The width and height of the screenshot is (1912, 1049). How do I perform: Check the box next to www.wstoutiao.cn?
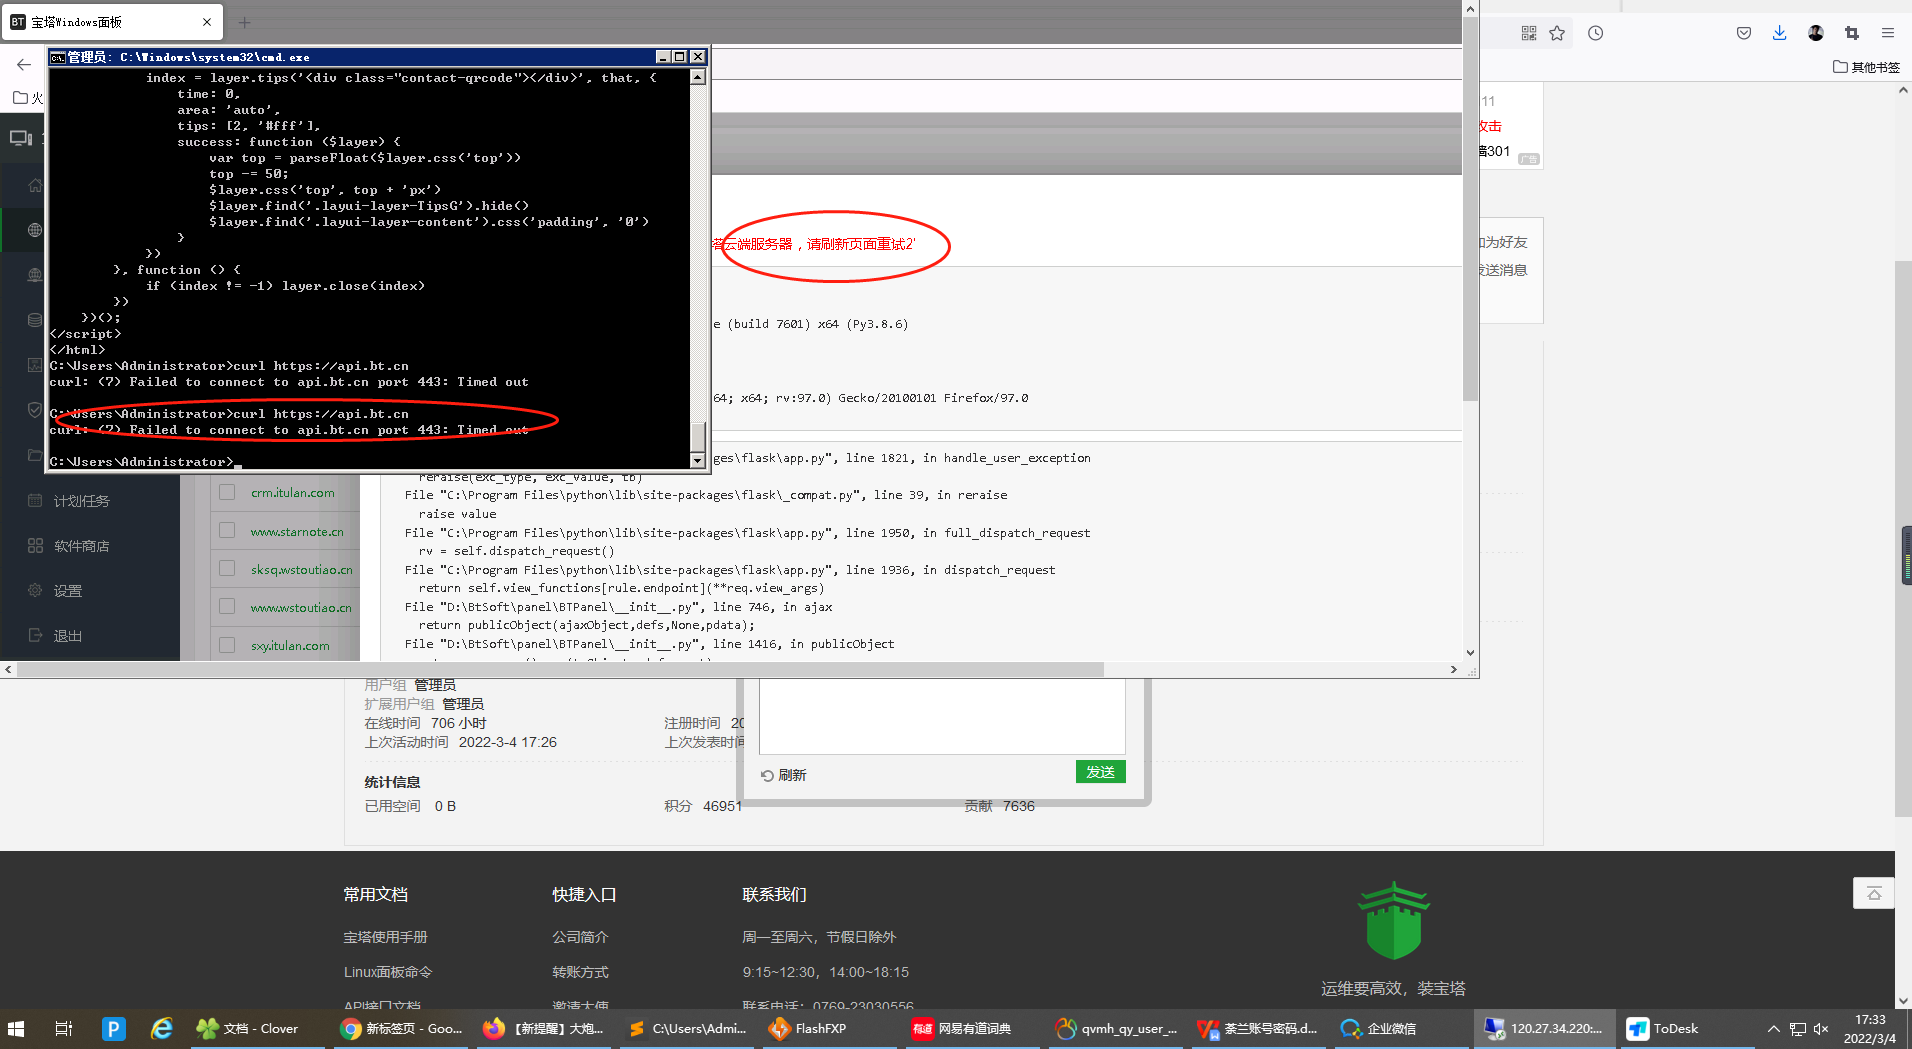(x=227, y=606)
